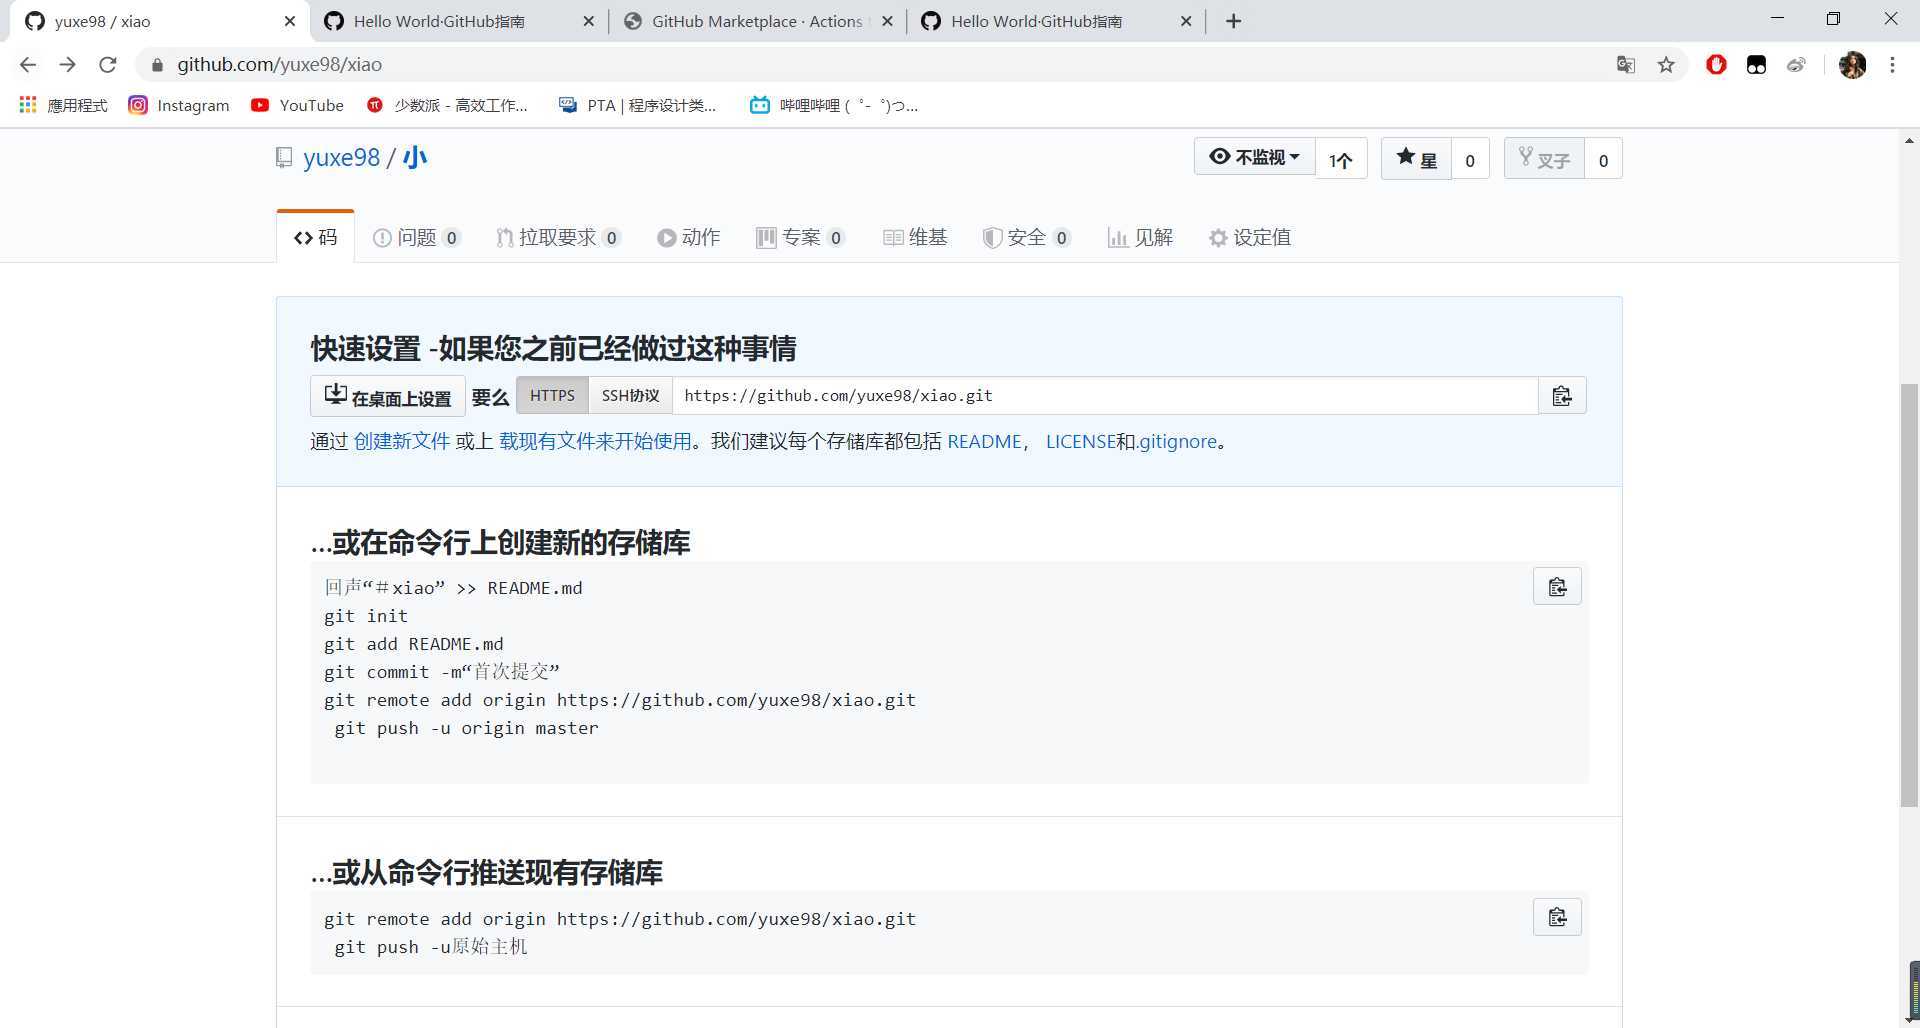The width and height of the screenshot is (1920, 1028).
Task: Select the 'git init' command line
Action: [x=366, y=616]
